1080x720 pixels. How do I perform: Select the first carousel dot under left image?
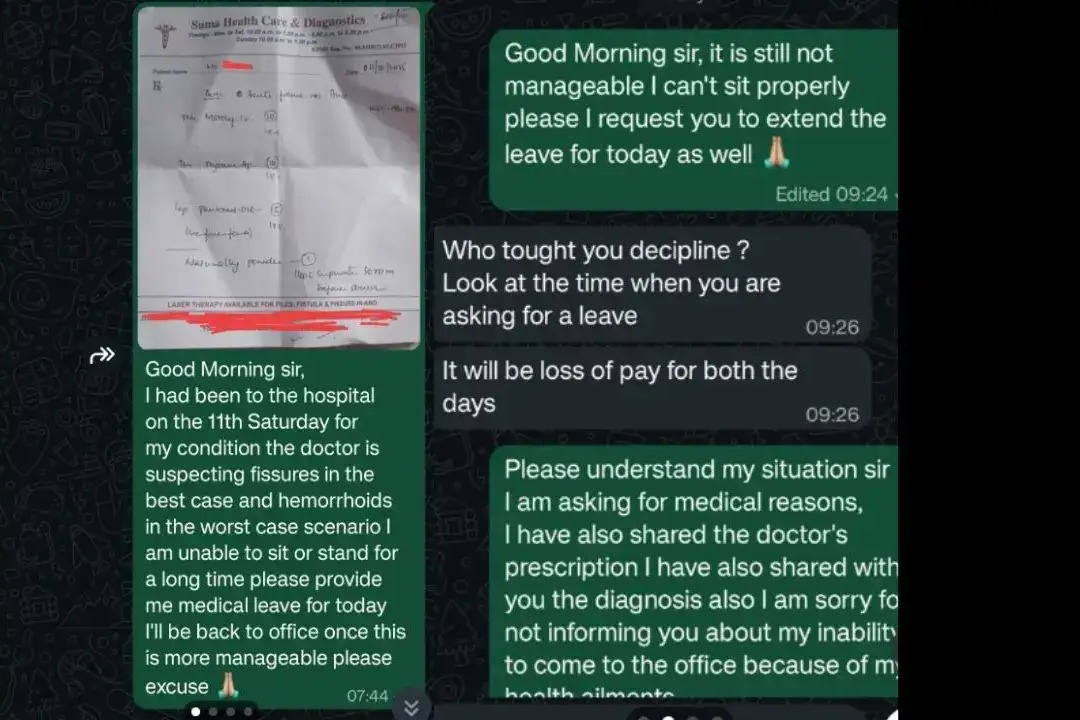[x=196, y=712]
